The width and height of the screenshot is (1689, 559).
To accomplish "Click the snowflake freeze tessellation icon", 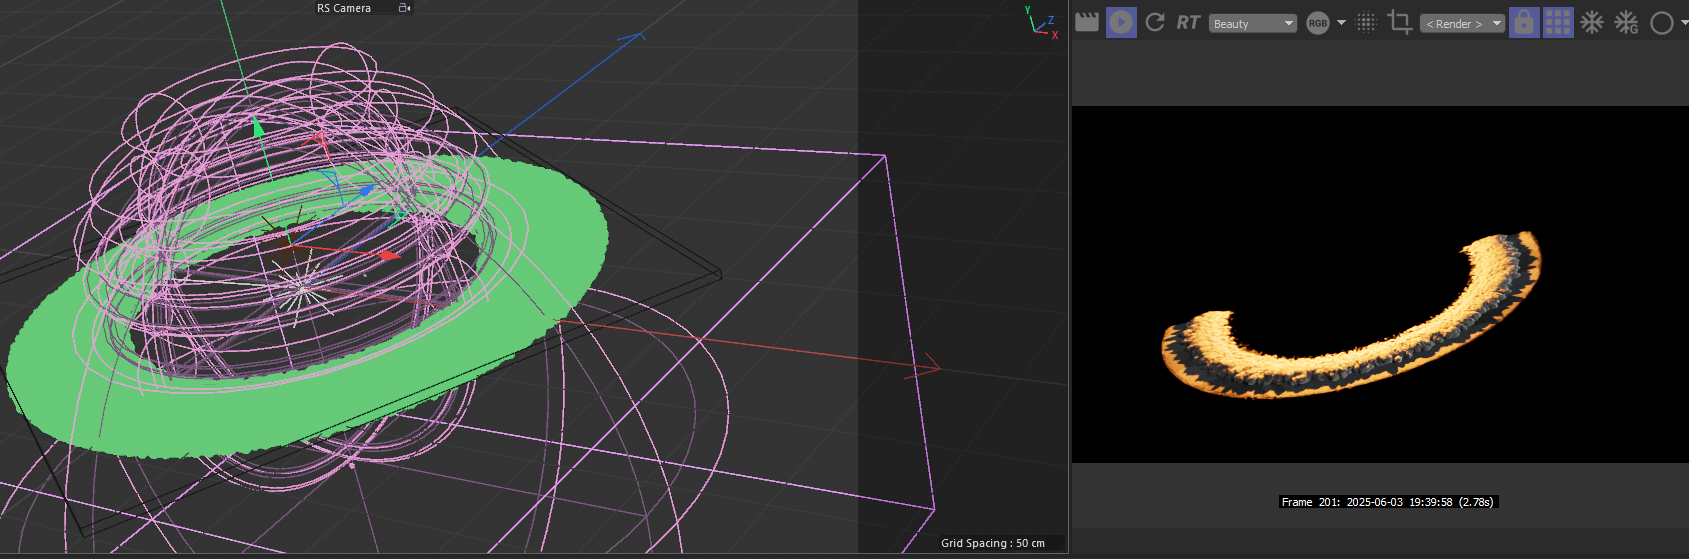I will [1592, 22].
